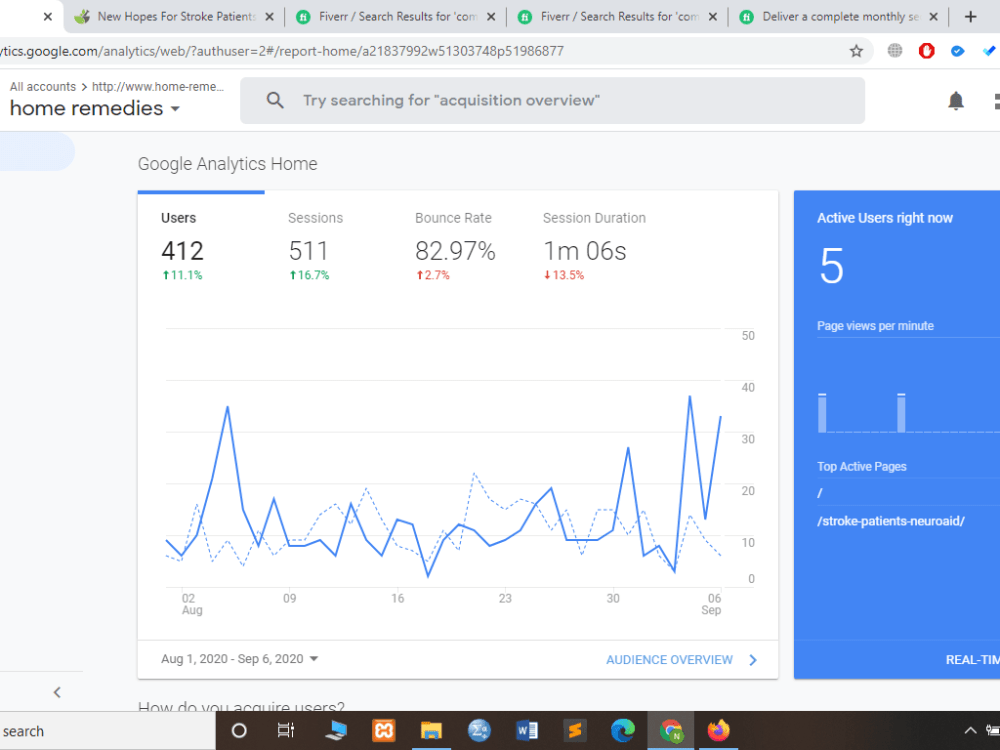
Task: Close the 'New Hopes For Stroke Patients' tab
Action: point(269,17)
